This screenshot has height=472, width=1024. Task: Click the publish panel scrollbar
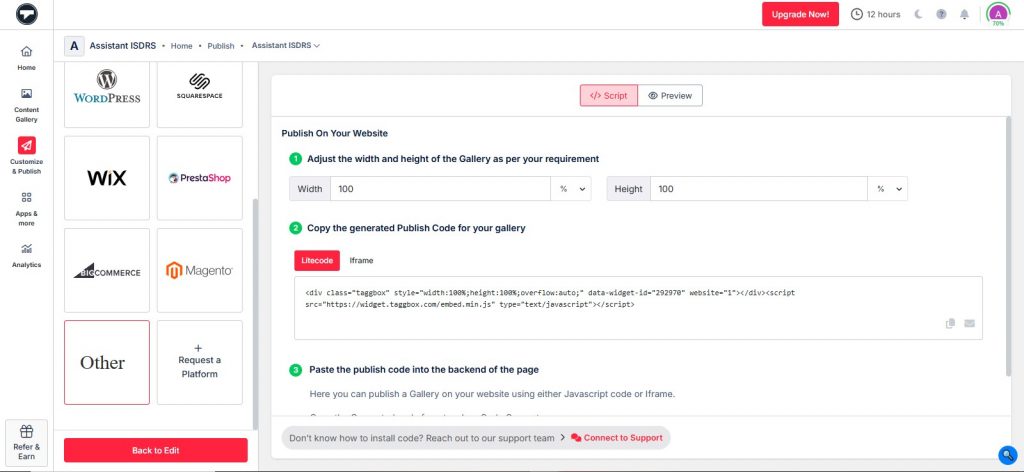1008,245
